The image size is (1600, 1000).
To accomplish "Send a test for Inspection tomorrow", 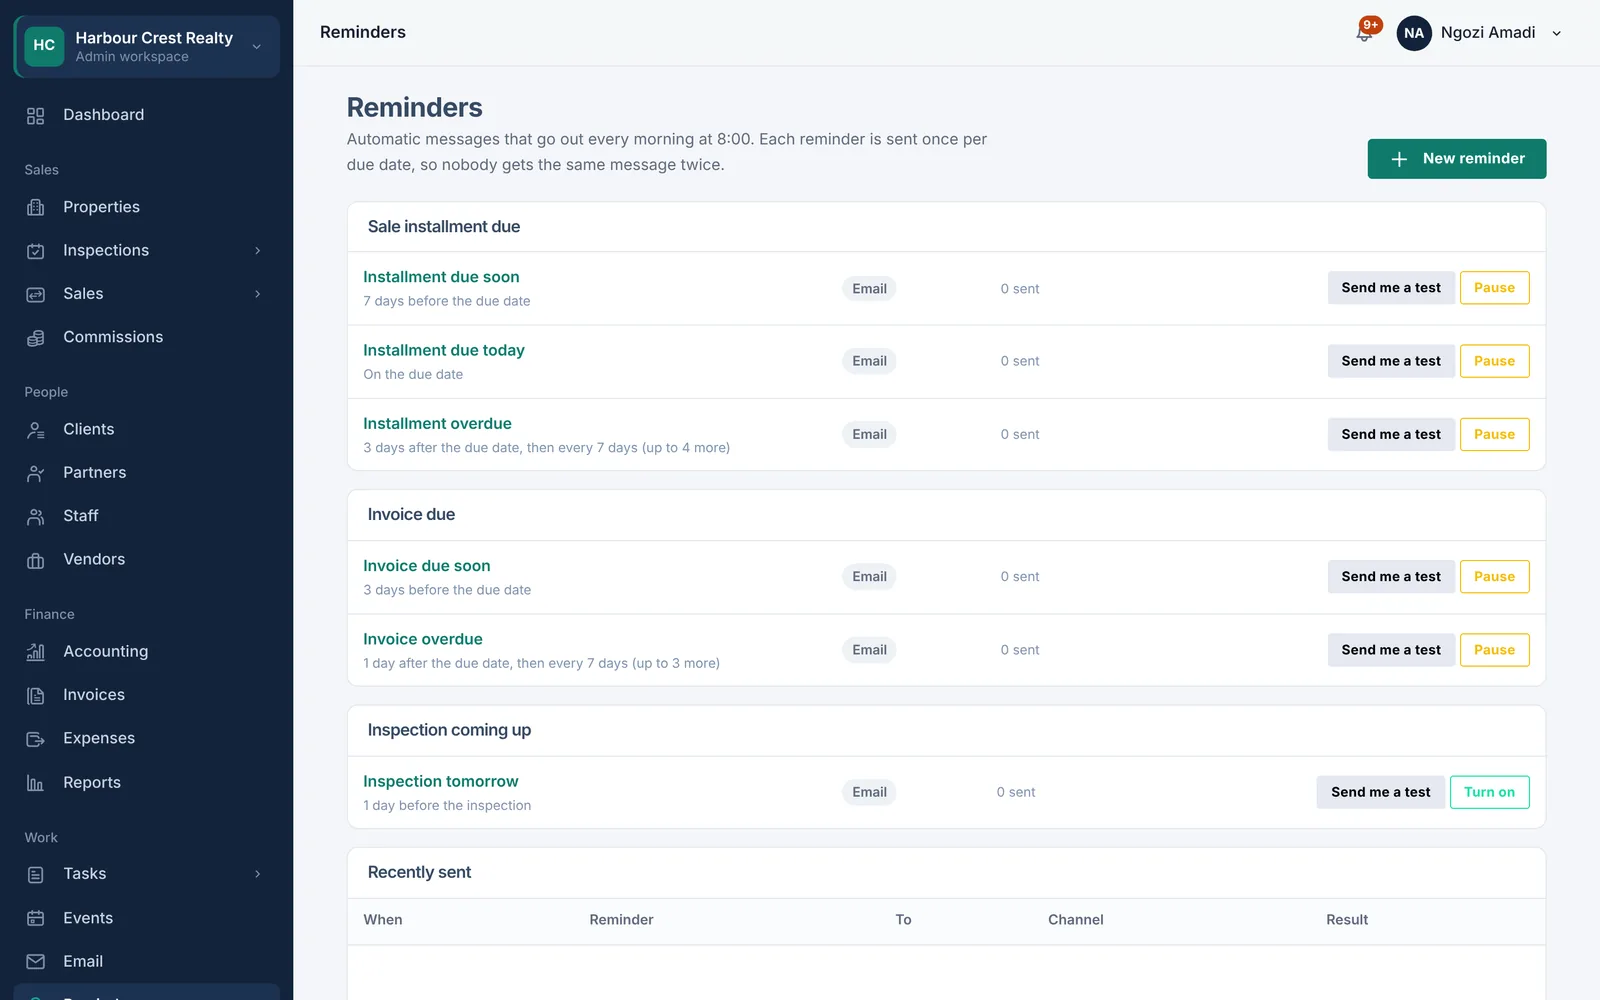I will (x=1380, y=792).
